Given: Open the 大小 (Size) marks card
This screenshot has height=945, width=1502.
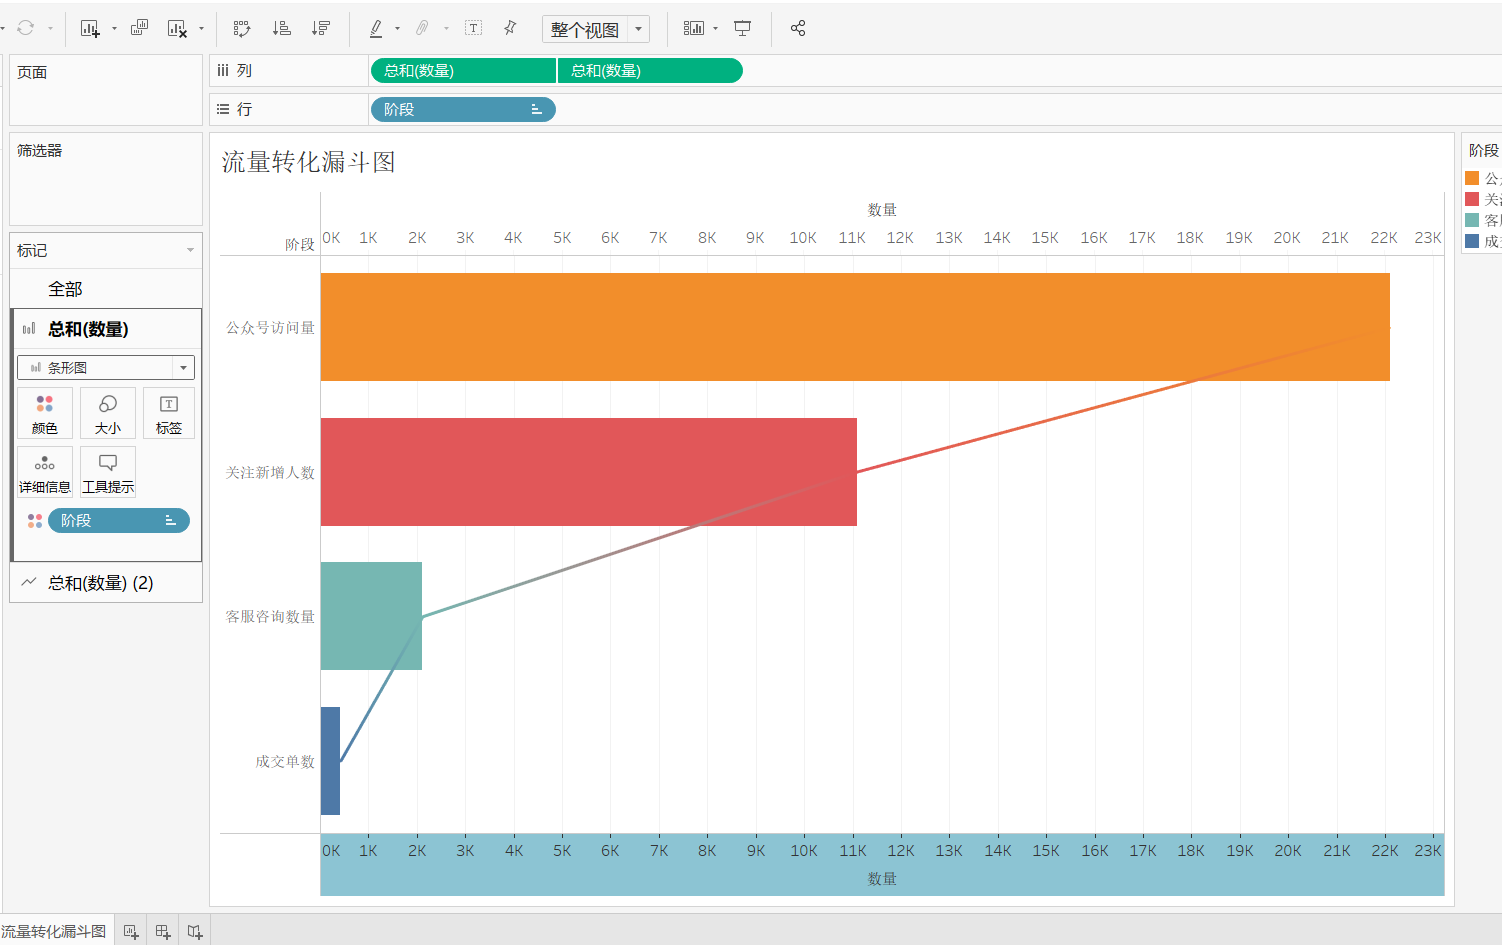Looking at the screenshot, I should tap(108, 414).
